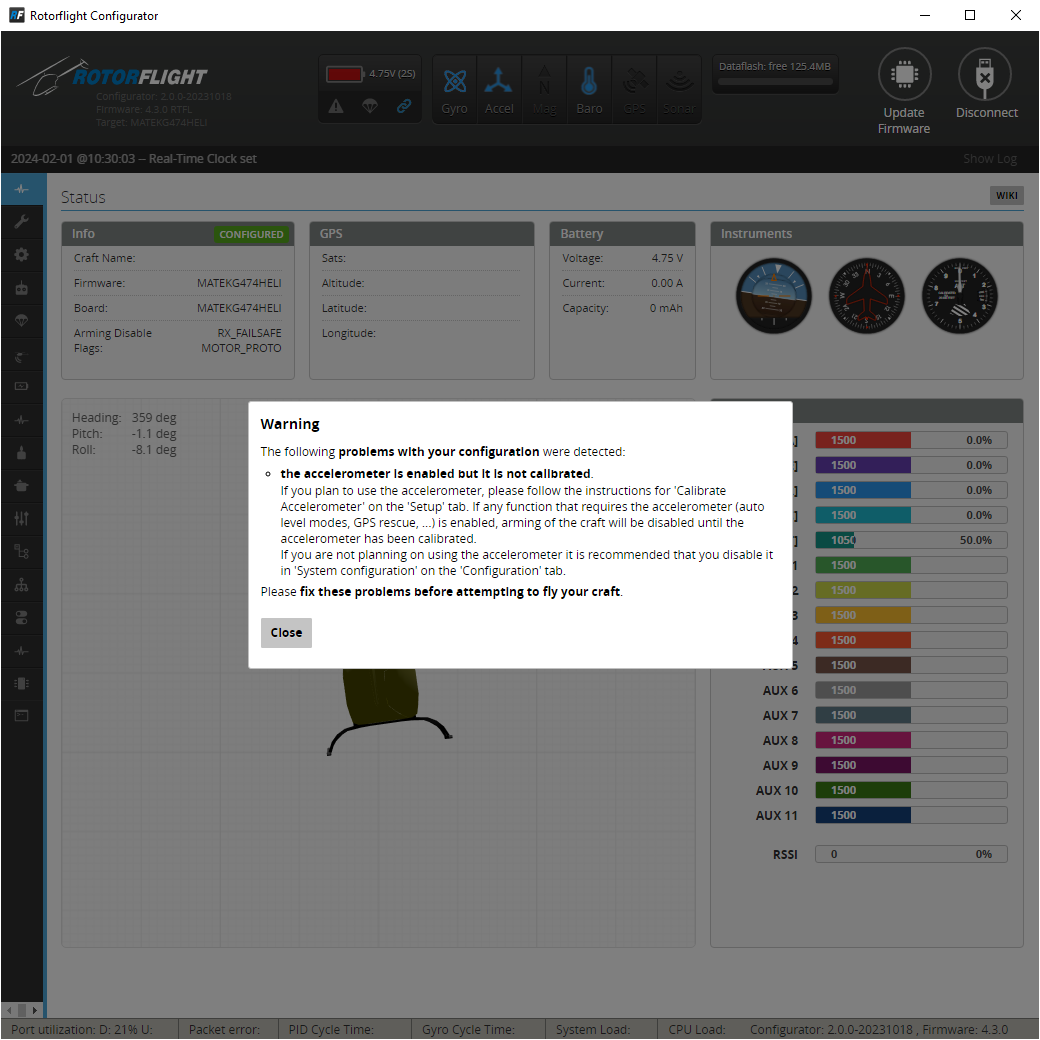This screenshot has height=1040, width=1040.
Task: Click the Disconnect USB button
Action: click(x=986, y=87)
